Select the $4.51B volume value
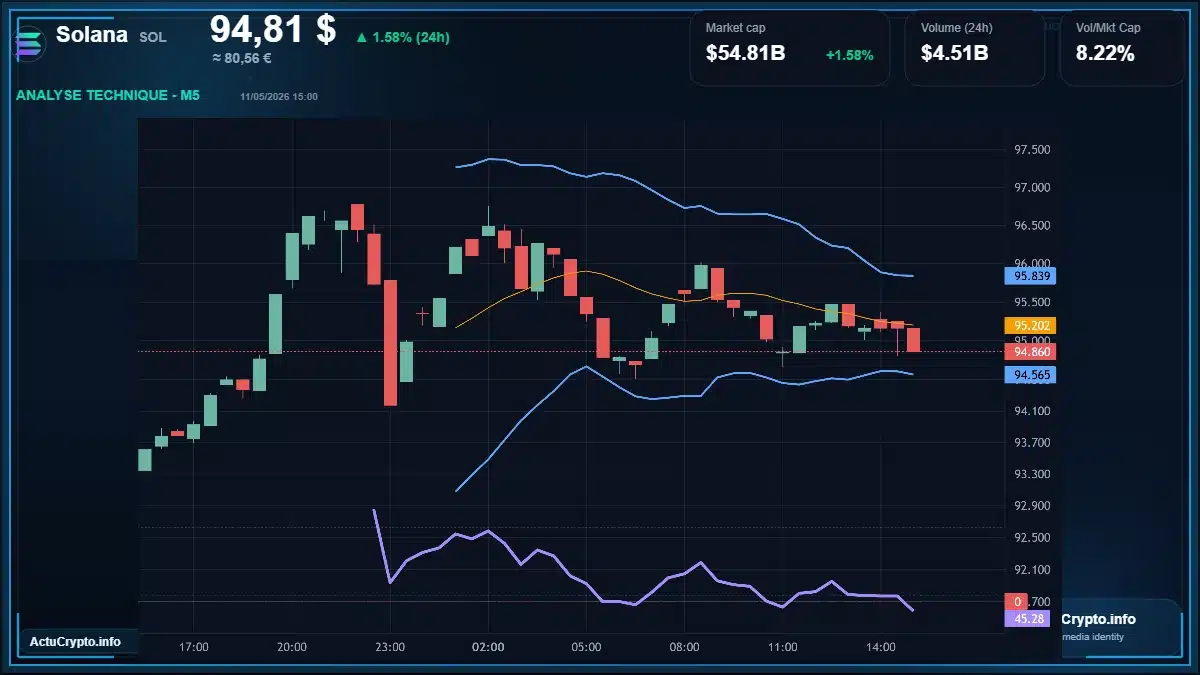This screenshot has height=675, width=1200. click(x=955, y=54)
